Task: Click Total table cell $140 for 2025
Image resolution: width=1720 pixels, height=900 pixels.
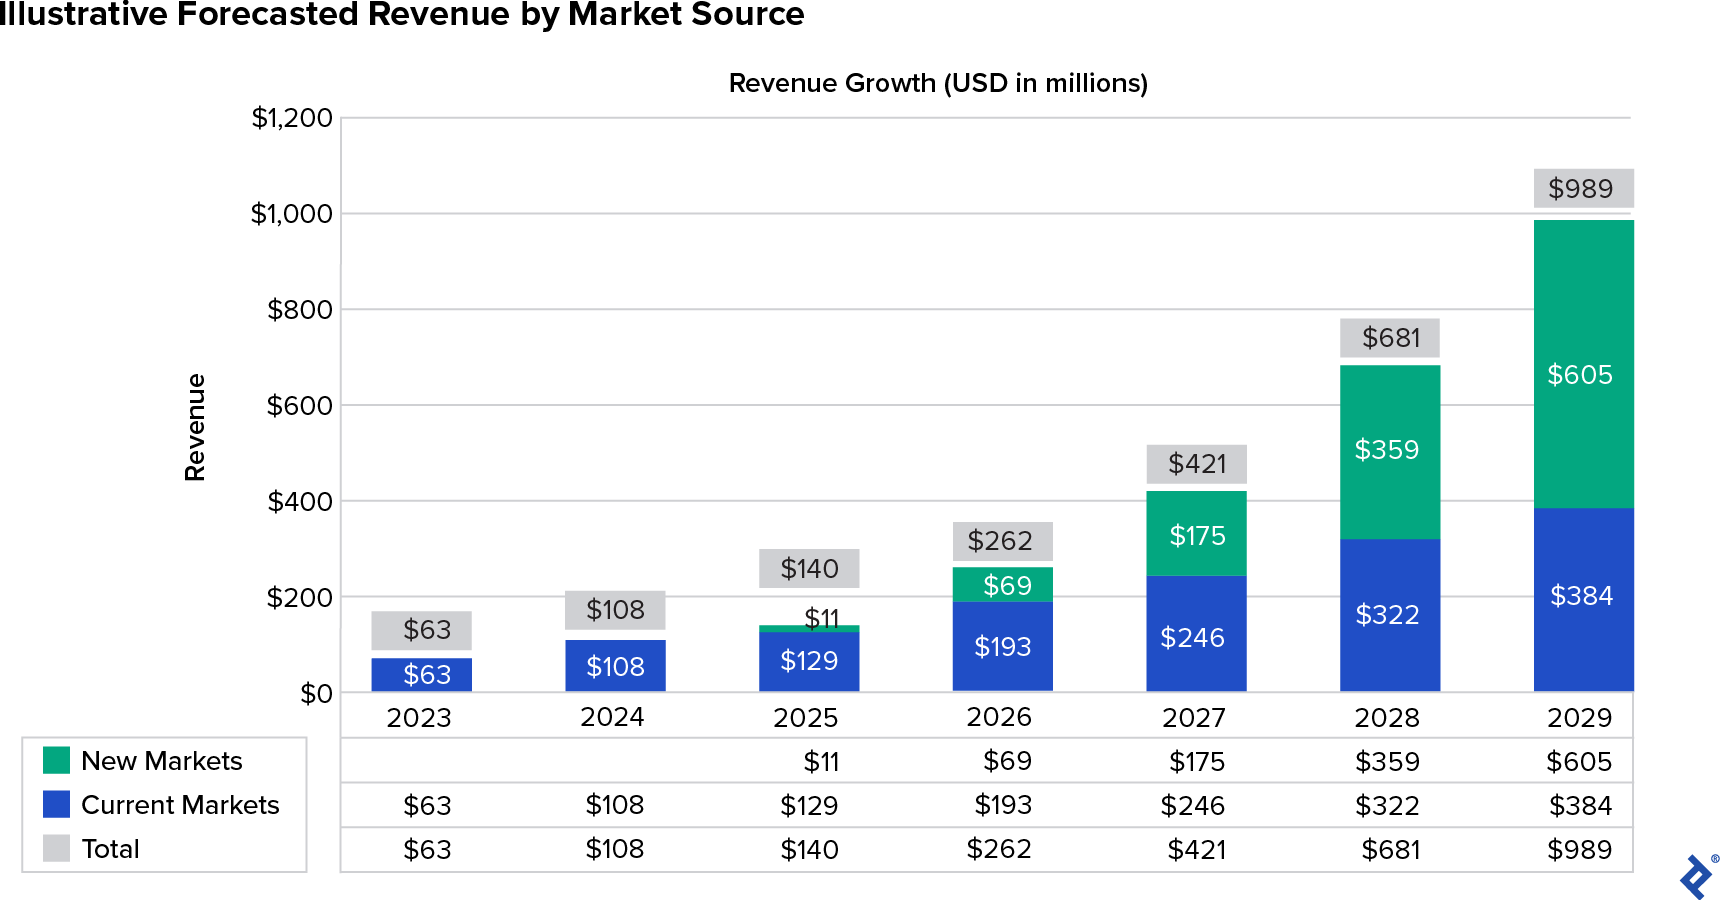Action: tap(809, 850)
